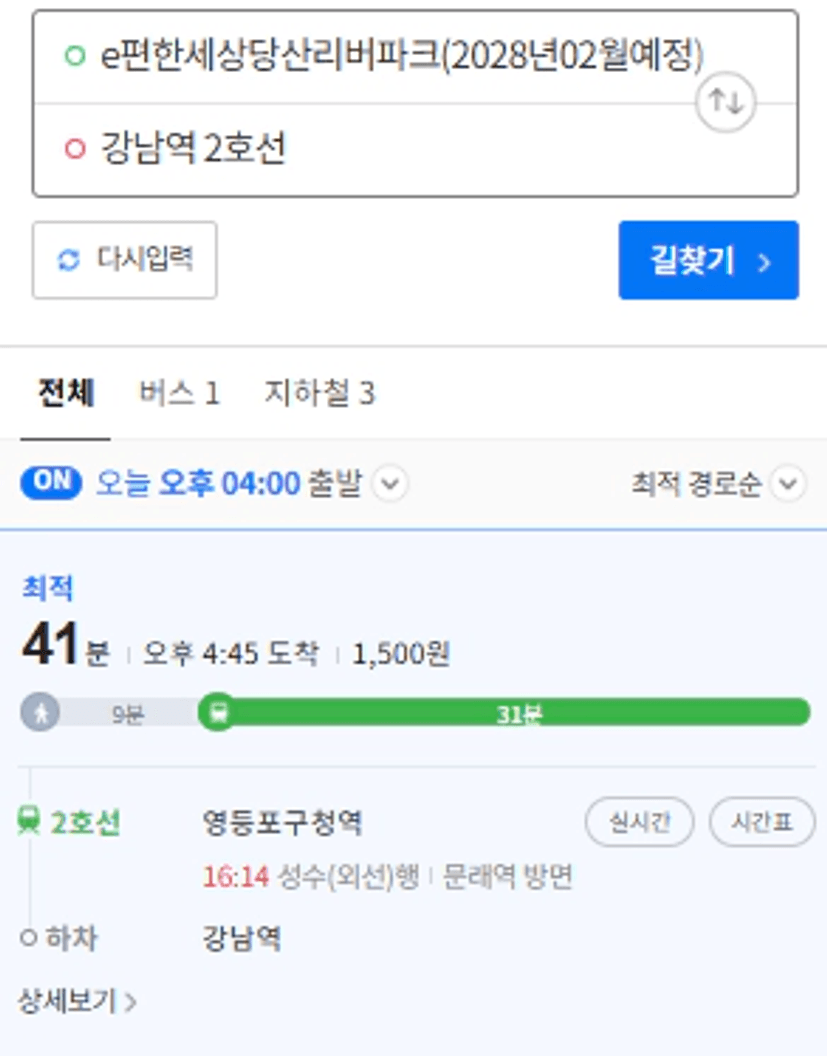The image size is (827, 1056).
Task: Click the green 31분 subway segment bar
Action: tap(520, 713)
